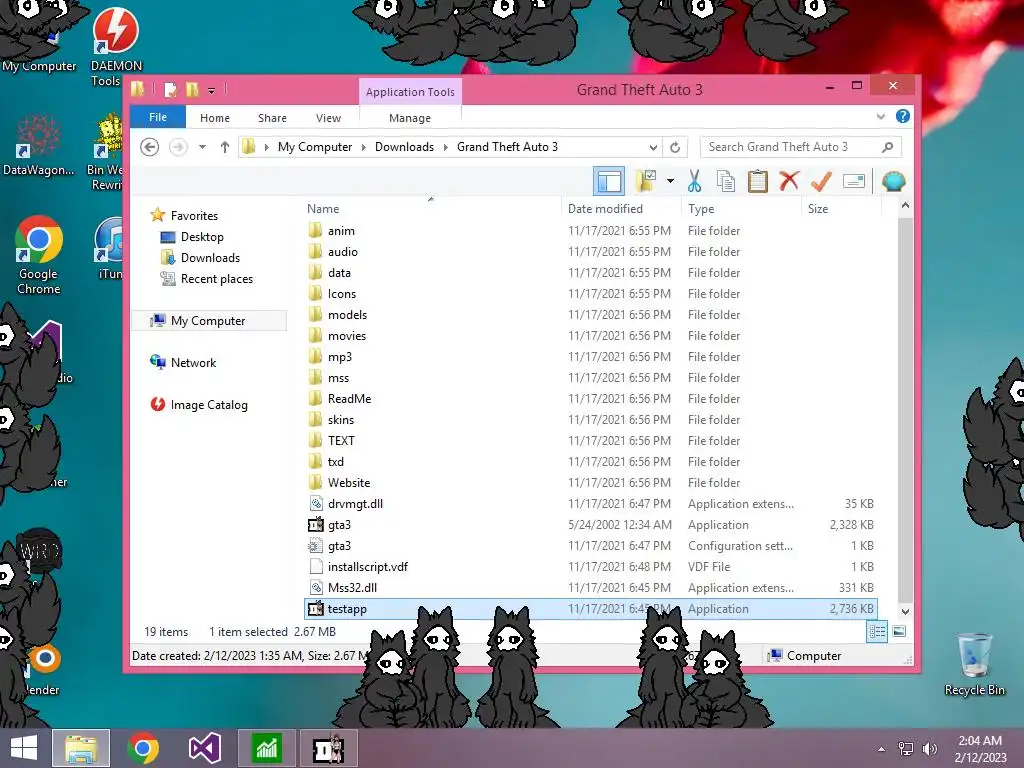Open Visual Studio from the taskbar
This screenshot has height=768, width=1024.
(204, 749)
